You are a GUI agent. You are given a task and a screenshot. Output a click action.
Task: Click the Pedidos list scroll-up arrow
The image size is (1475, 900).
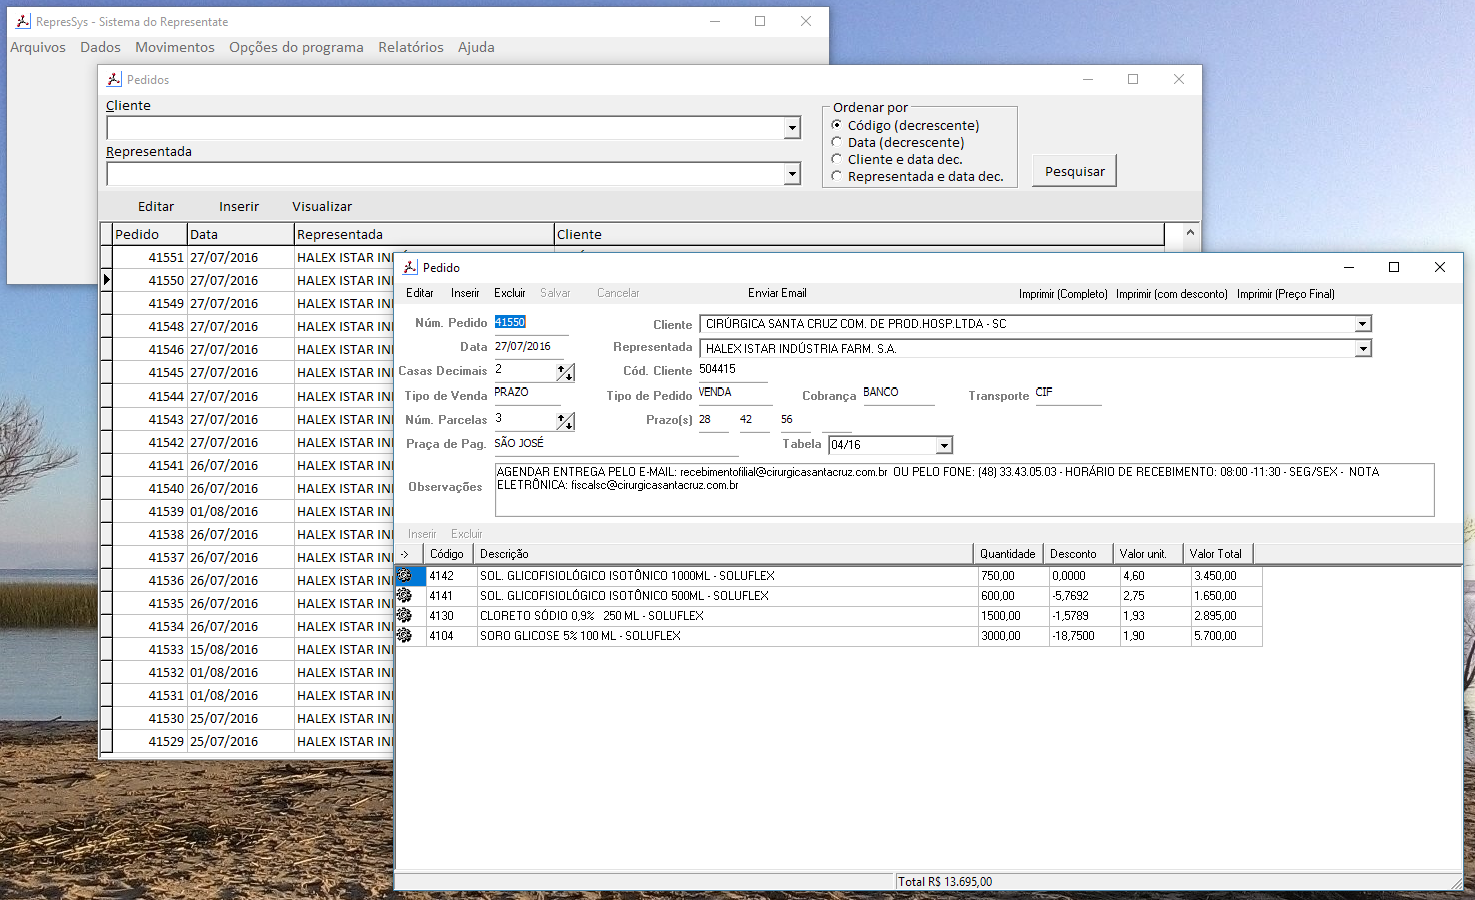point(1190,233)
